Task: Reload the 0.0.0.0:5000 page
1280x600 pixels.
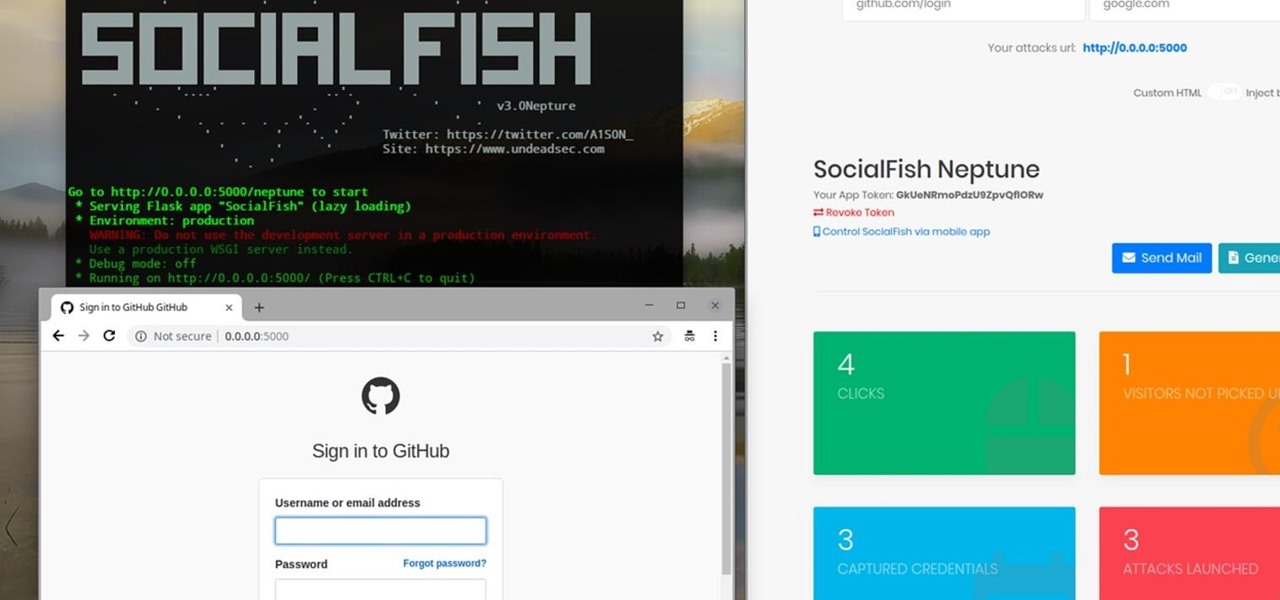Action: click(109, 336)
